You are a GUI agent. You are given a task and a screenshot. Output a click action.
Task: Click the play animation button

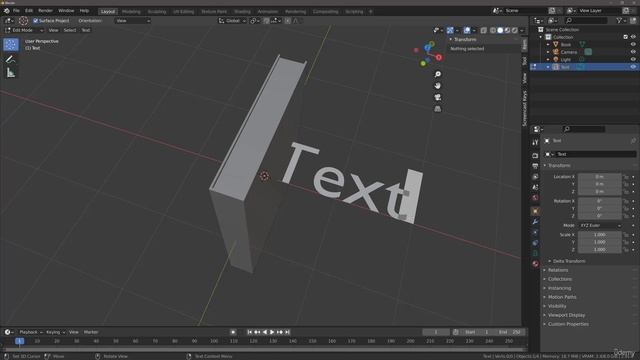tap(272, 332)
